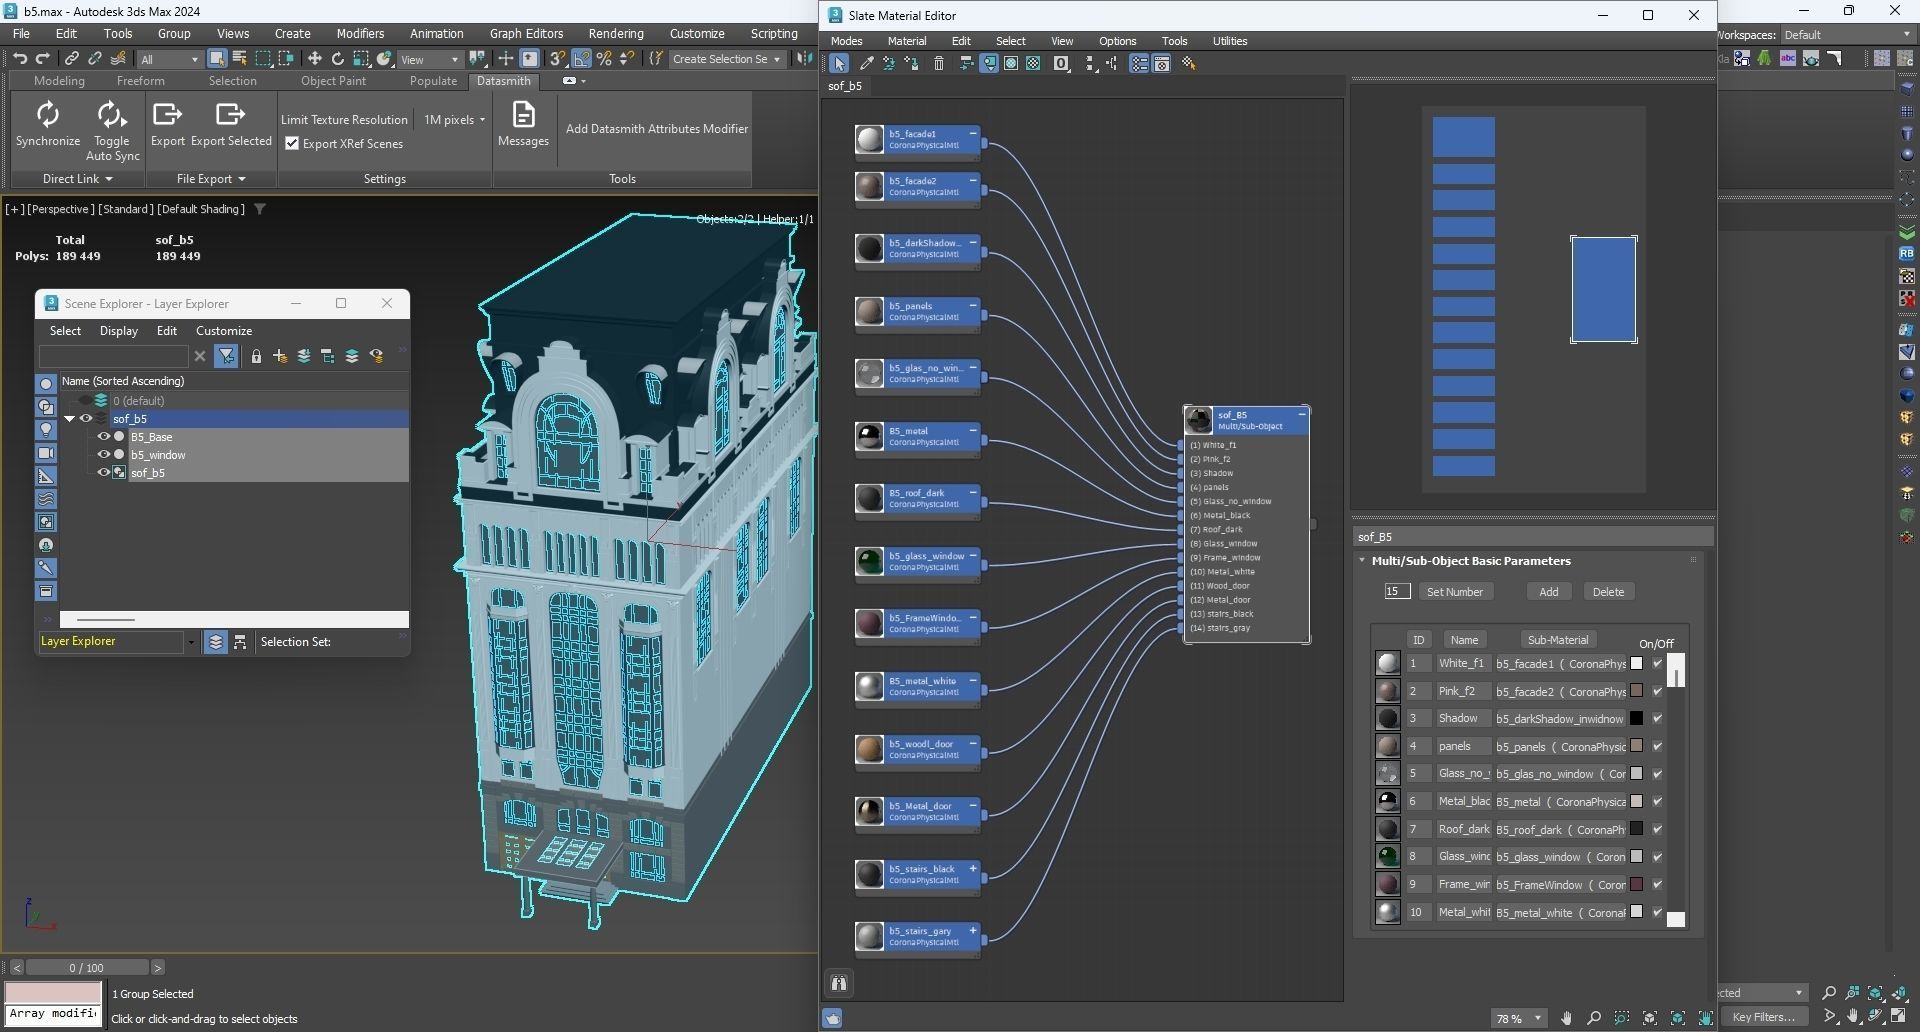The height and width of the screenshot is (1032, 1920).
Task: Click Select by Material icon in Slate
Action: pos(1189,63)
